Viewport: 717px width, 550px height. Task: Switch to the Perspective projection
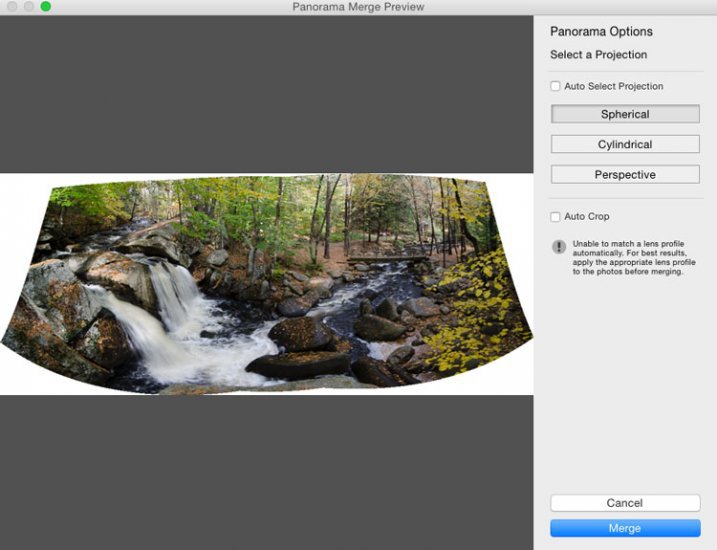pyautogui.click(x=625, y=175)
